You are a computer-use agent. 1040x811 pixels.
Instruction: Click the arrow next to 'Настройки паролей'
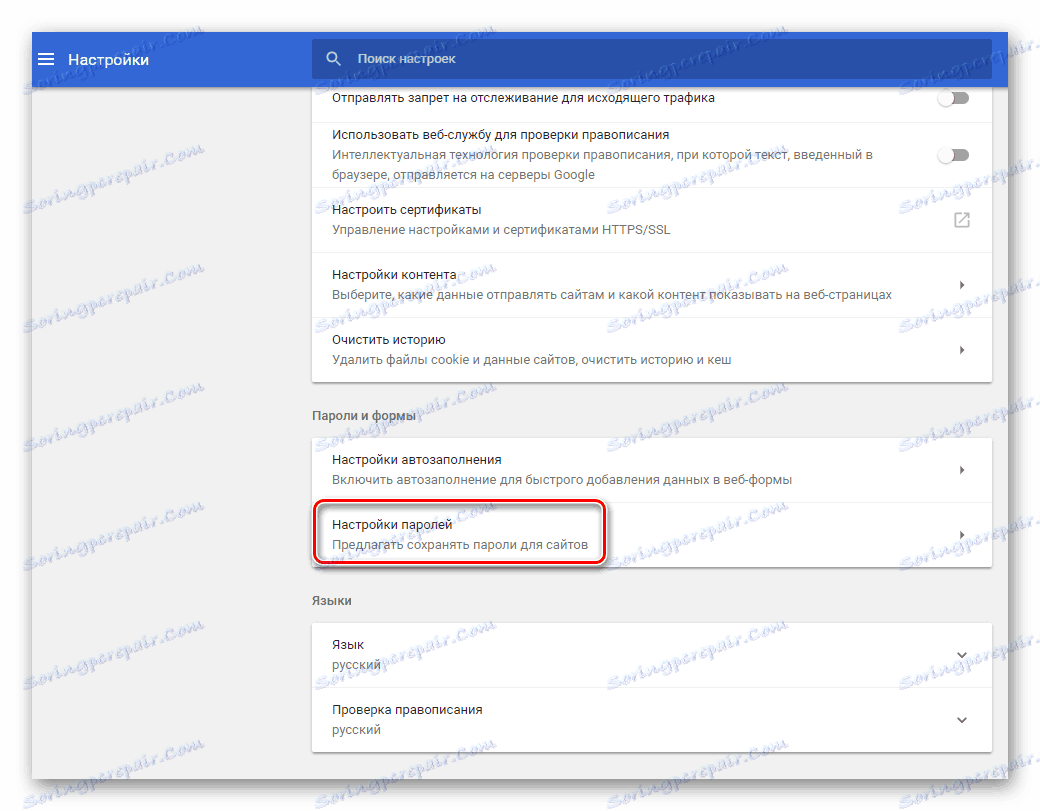[x=962, y=535]
